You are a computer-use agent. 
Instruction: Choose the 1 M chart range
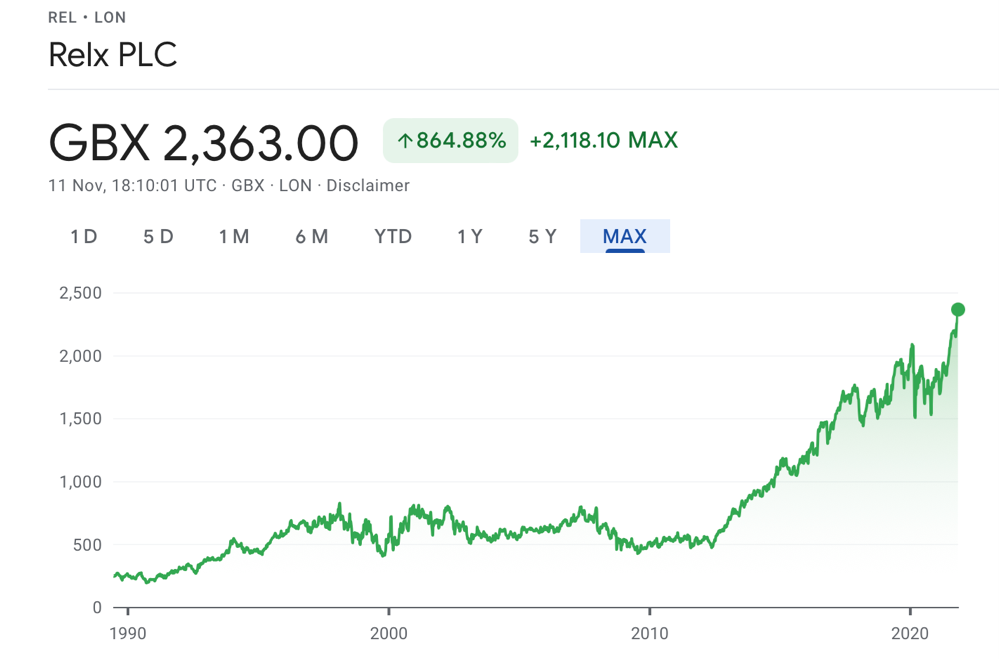click(234, 237)
